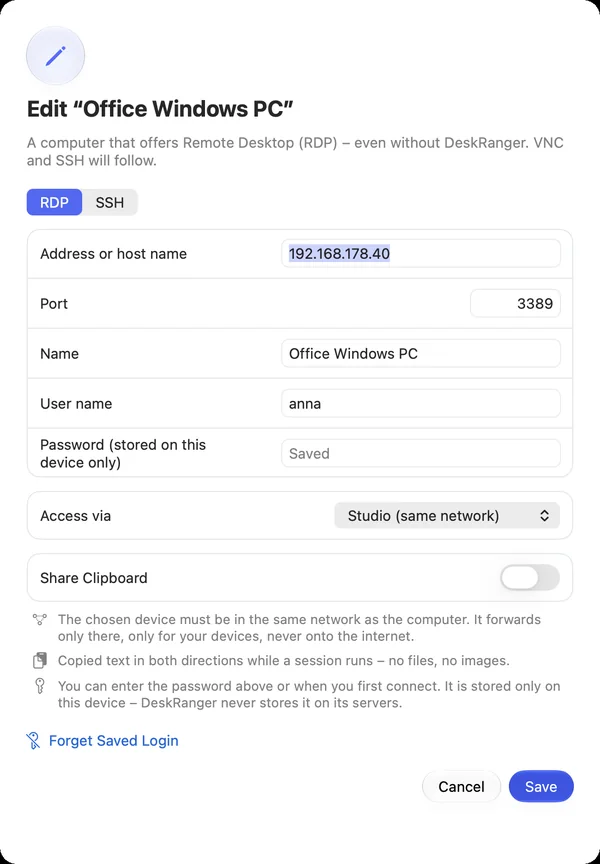Click the Port field showing 3389
This screenshot has height=864, width=600.
515,304
